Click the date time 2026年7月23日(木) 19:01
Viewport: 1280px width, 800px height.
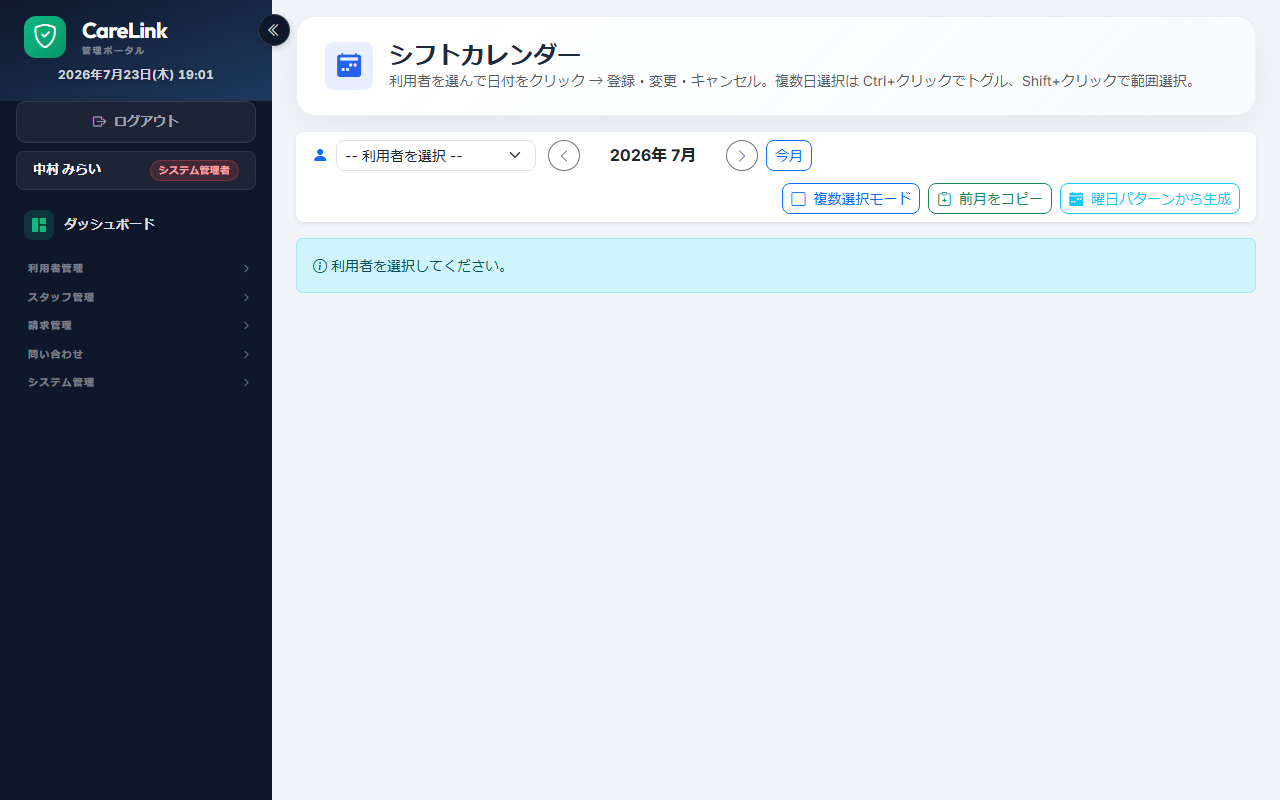[x=136, y=75]
